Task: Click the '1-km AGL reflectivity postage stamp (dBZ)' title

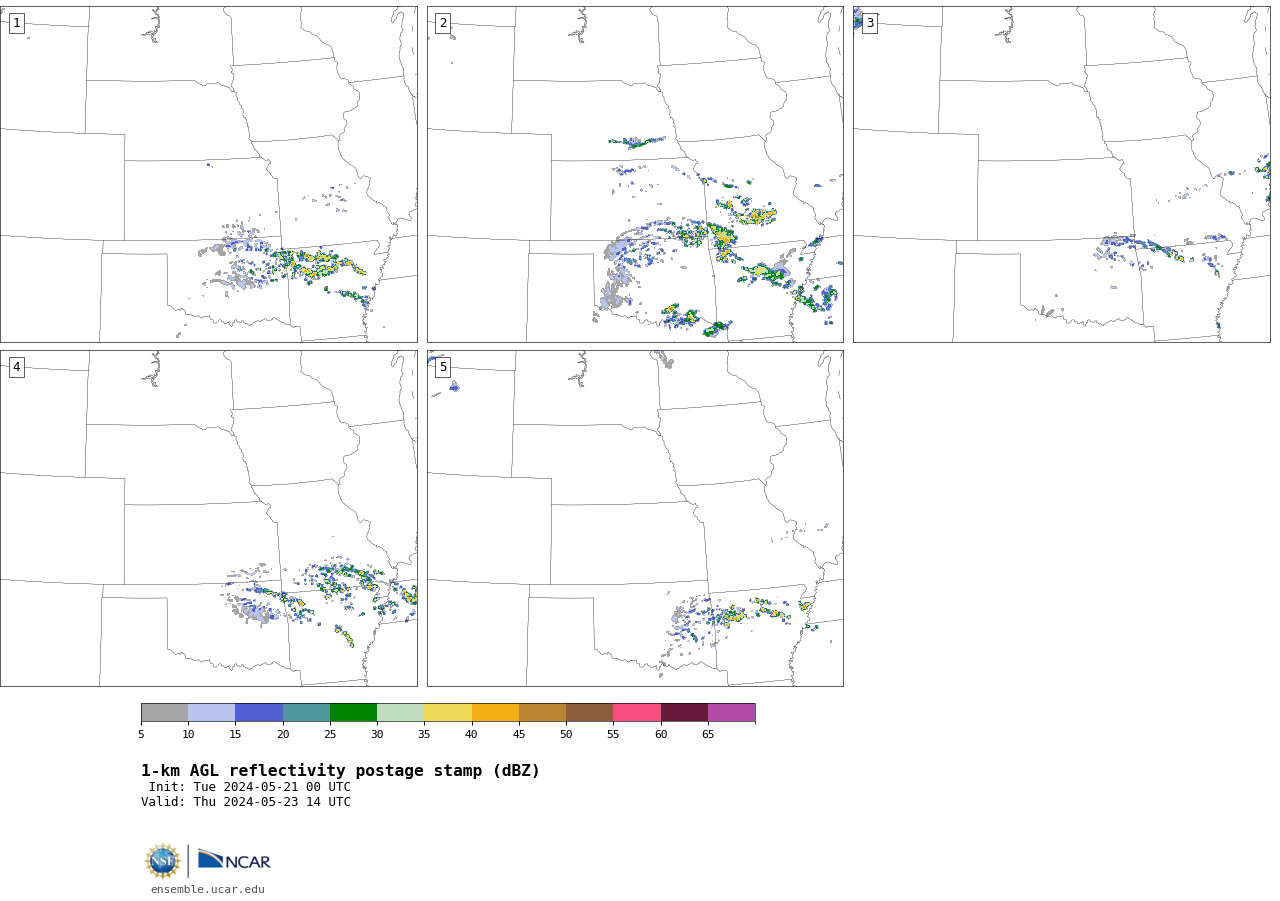Action: 340,771
